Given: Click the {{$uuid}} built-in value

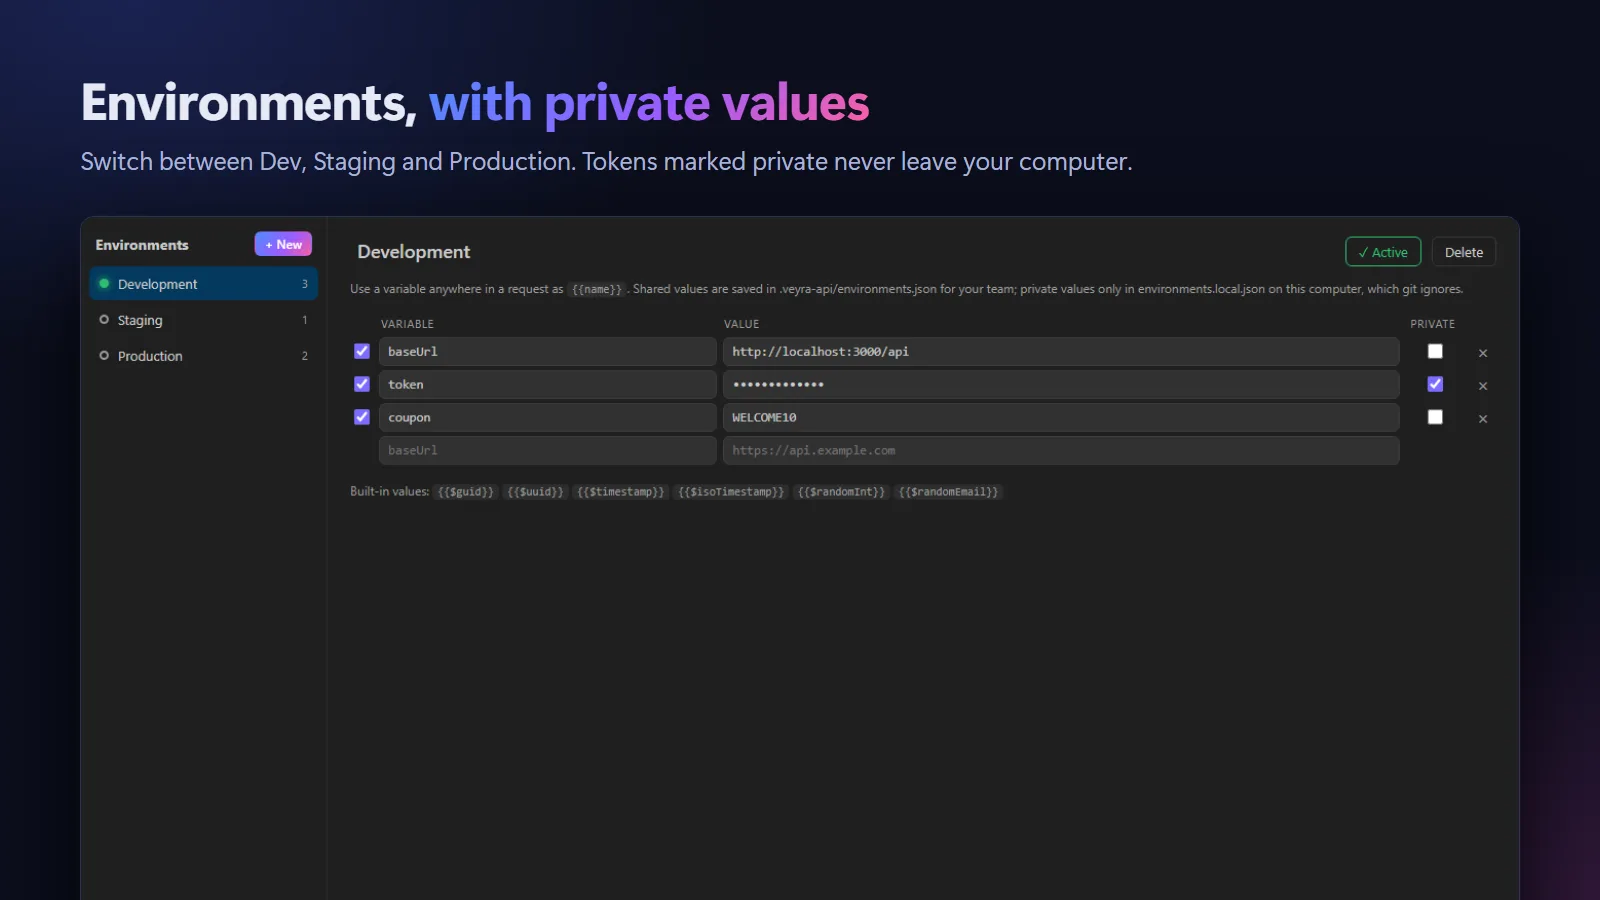Looking at the screenshot, I should click(x=535, y=492).
